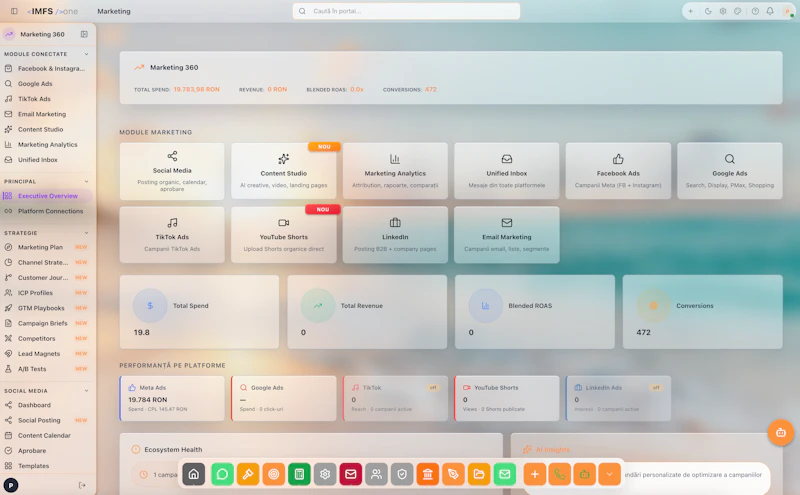This screenshot has height=495, width=800.
Task: Open the pen nib dock icon
Action: coord(453,474)
